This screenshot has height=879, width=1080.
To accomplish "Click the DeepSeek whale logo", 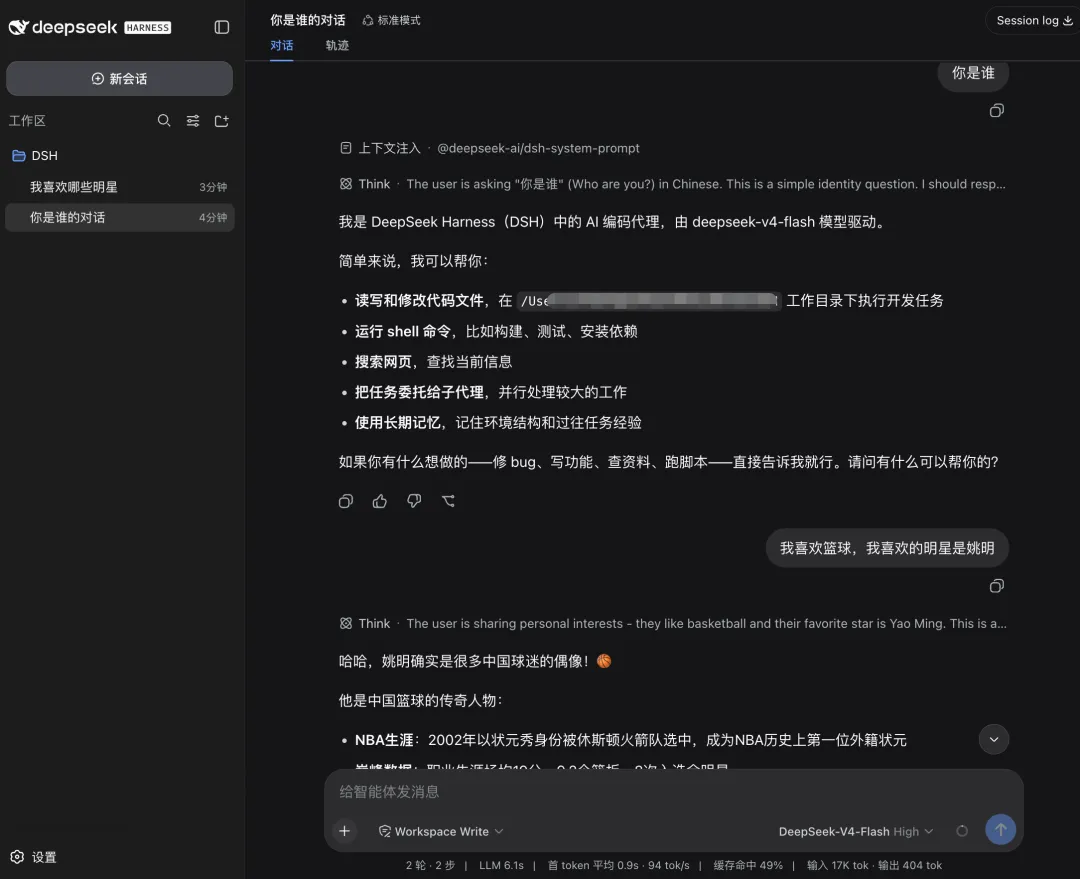I will [x=19, y=27].
